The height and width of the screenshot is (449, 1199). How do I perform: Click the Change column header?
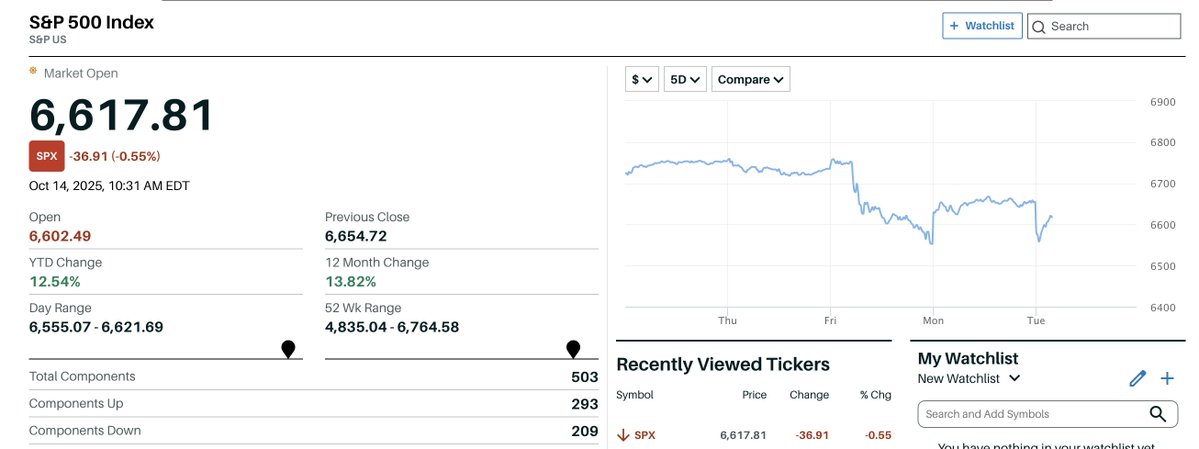(809, 395)
